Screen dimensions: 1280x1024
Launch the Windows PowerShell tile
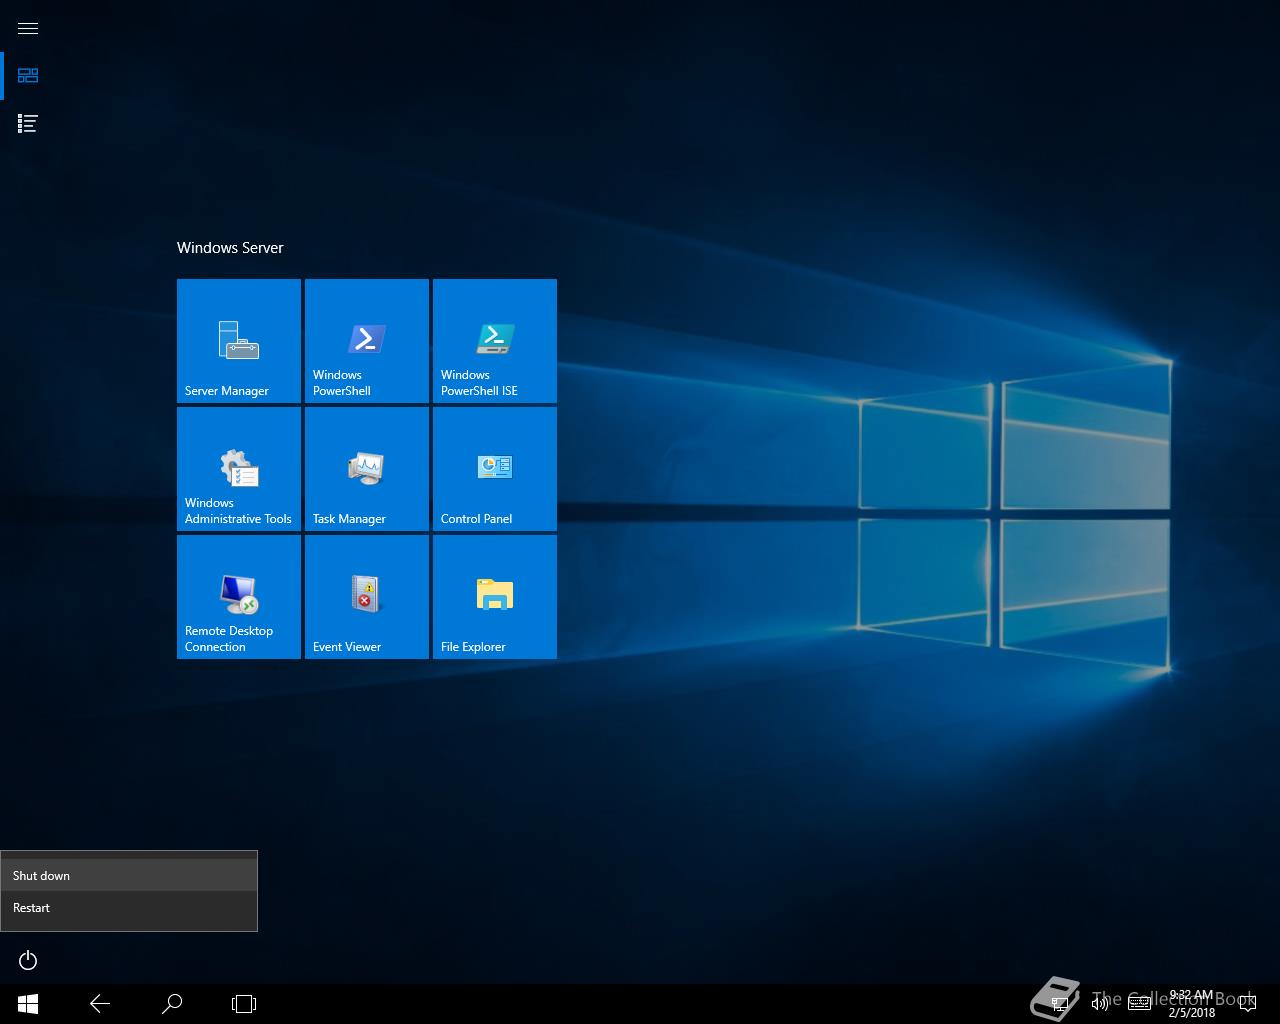[x=367, y=341]
